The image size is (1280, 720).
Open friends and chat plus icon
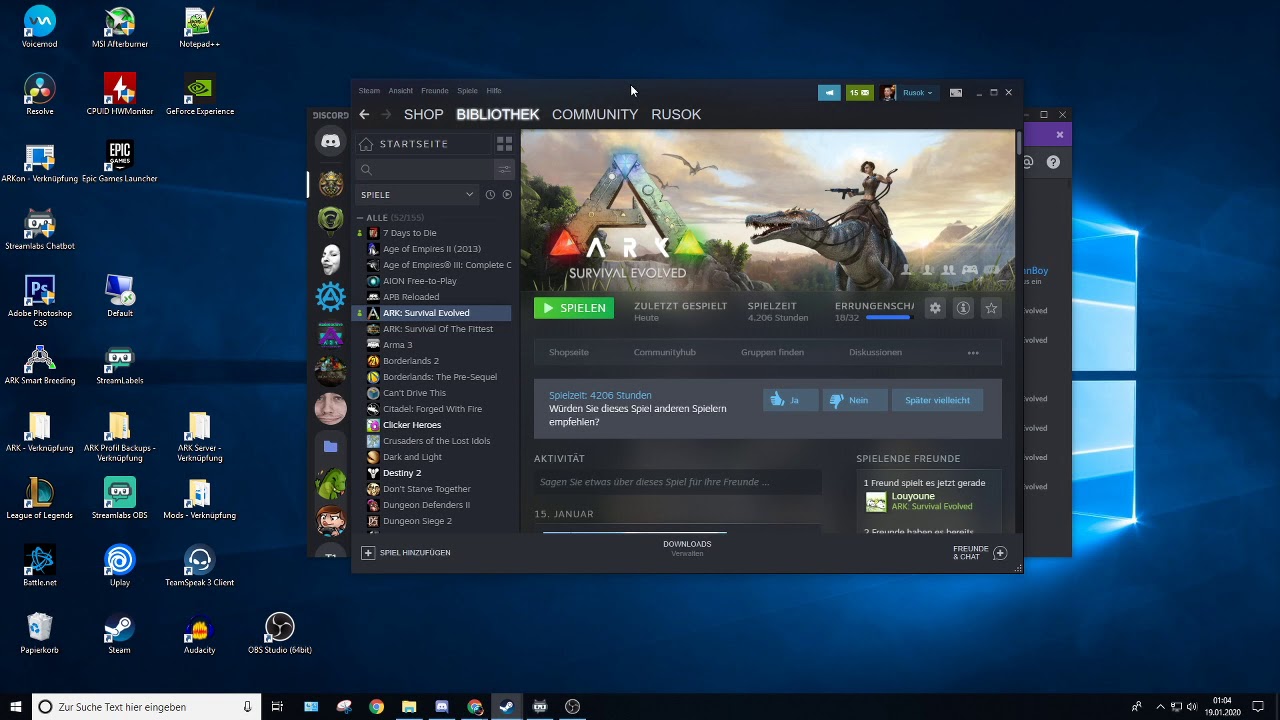[x=999, y=553]
